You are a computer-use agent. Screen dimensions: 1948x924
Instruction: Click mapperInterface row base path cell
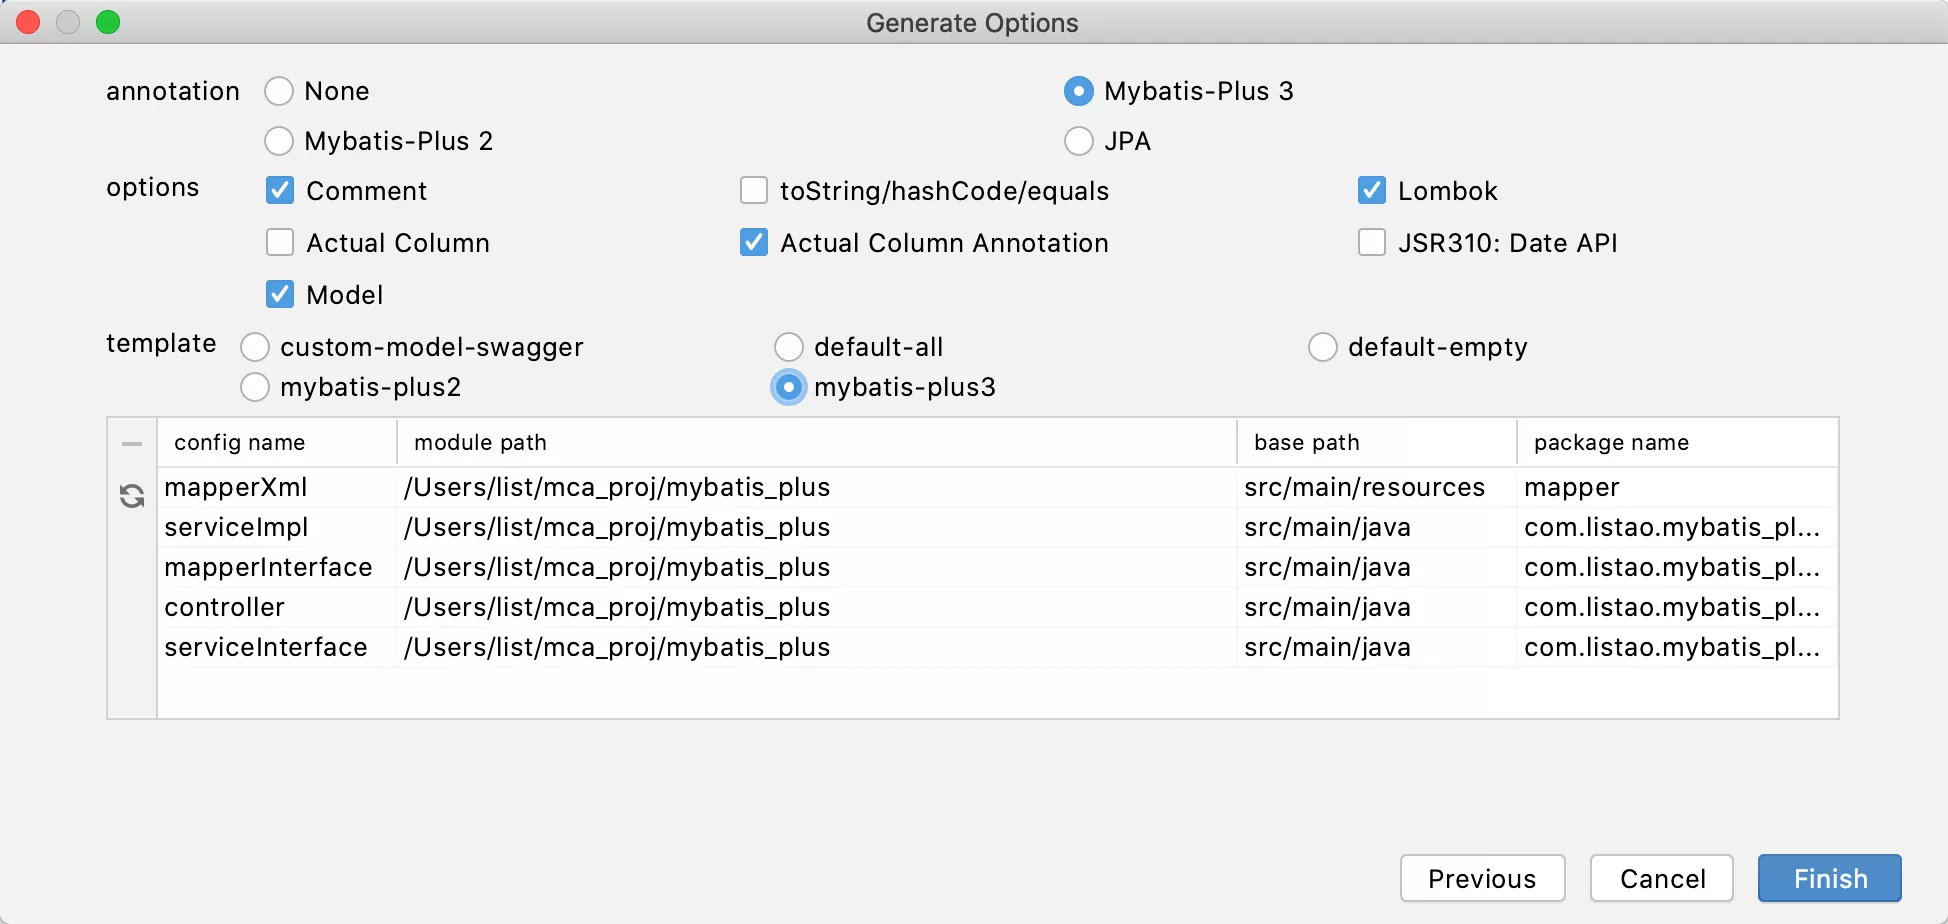tap(1377, 567)
